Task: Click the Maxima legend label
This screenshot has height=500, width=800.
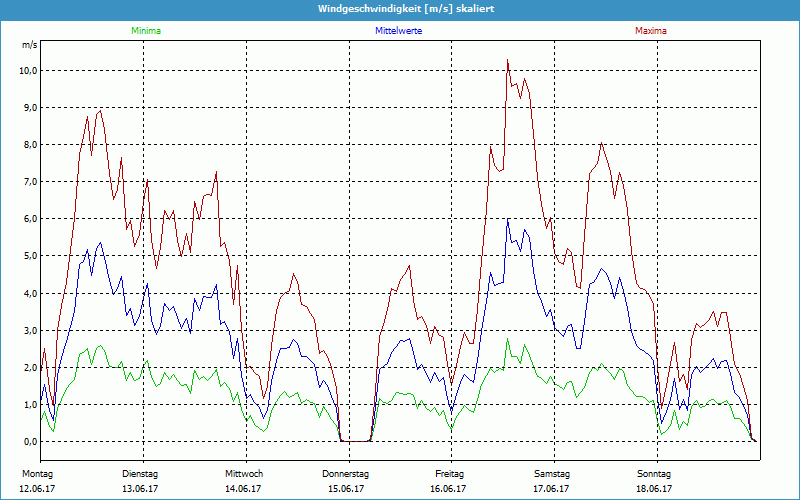Action: coord(651,31)
